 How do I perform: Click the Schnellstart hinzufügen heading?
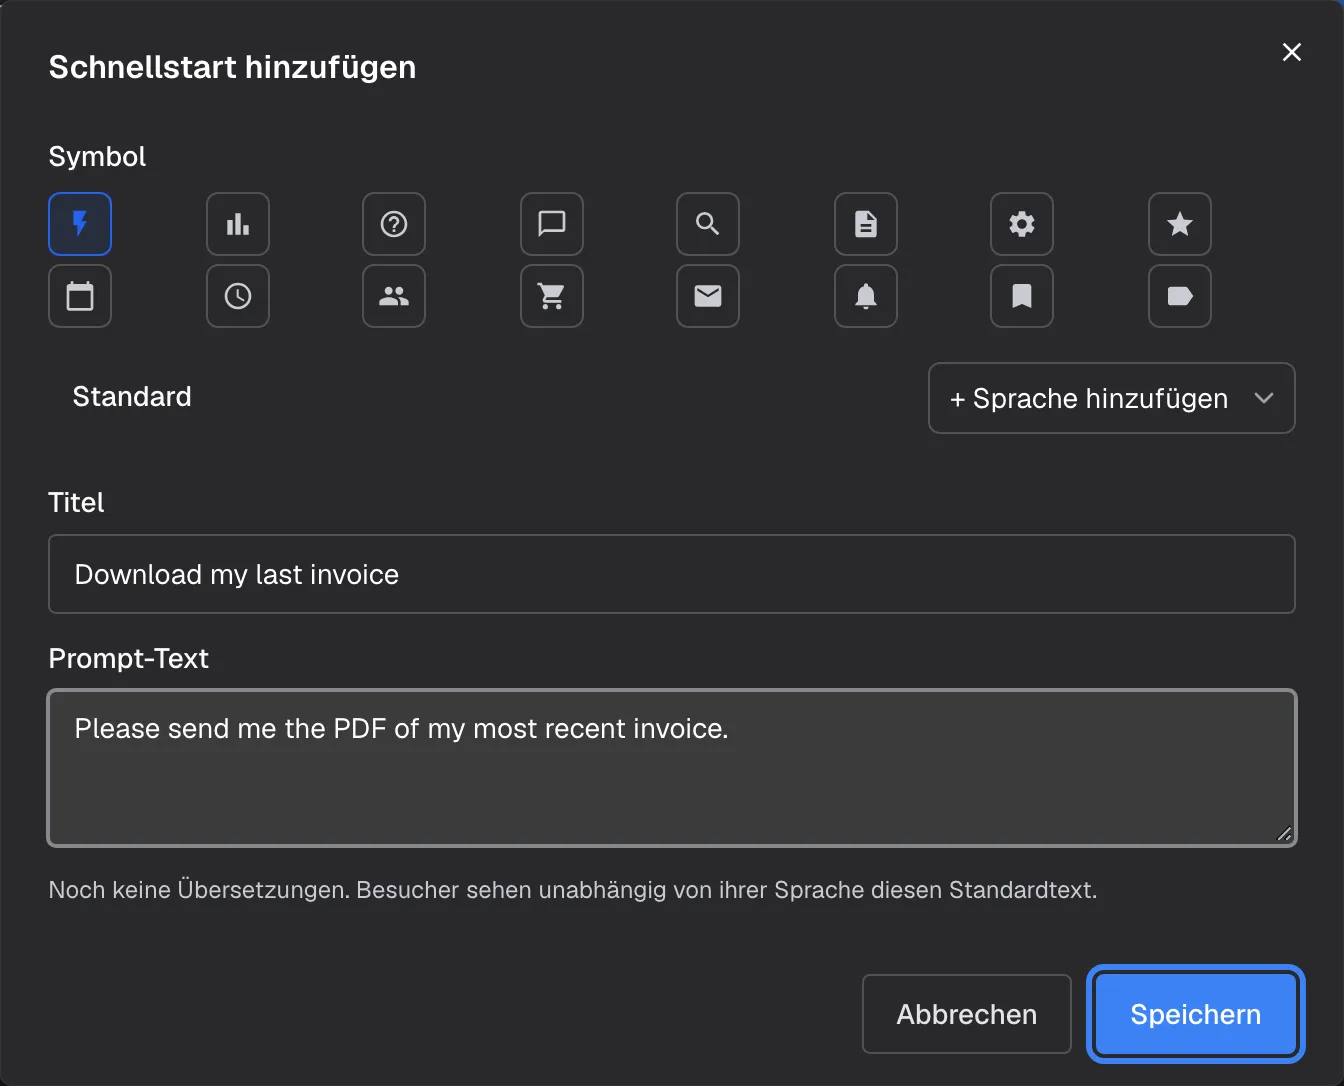(232, 67)
